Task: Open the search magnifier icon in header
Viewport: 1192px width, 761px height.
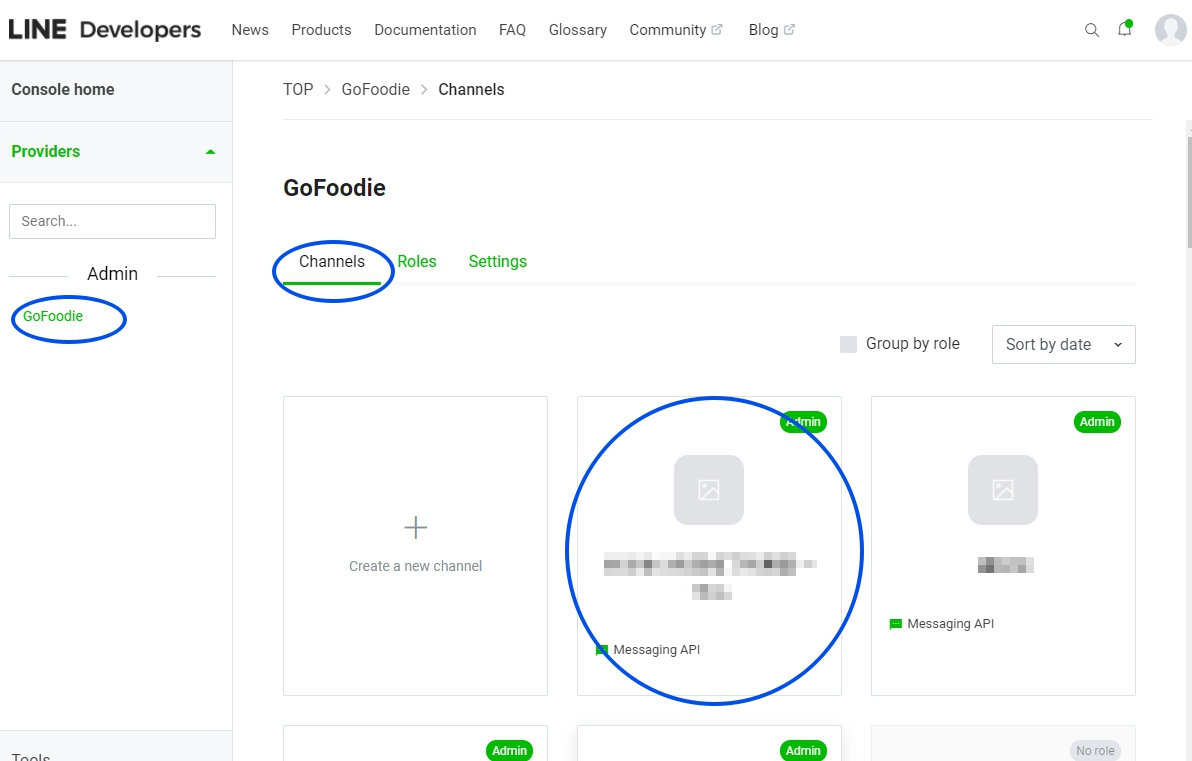Action: [x=1092, y=30]
